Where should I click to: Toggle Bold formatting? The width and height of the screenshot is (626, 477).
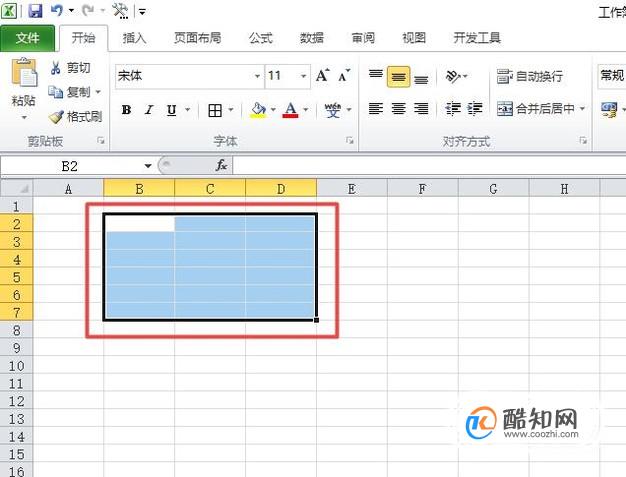[127, 110]
